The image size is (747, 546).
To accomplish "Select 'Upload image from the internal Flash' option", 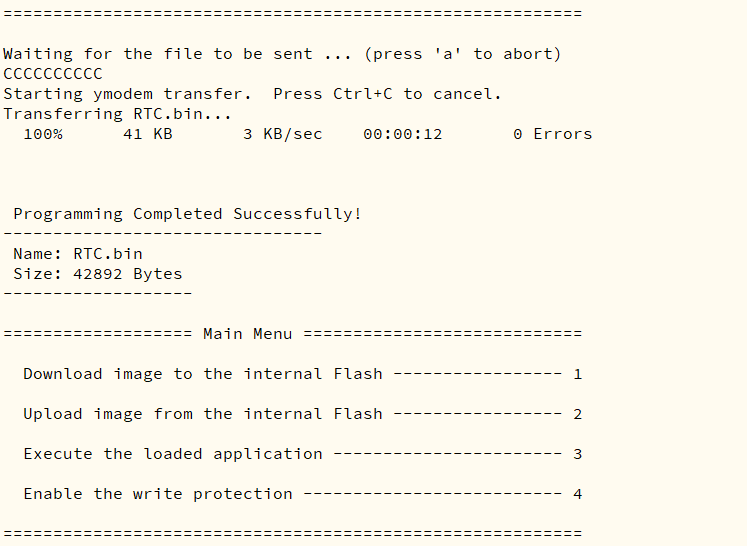I will click(203, 414).
